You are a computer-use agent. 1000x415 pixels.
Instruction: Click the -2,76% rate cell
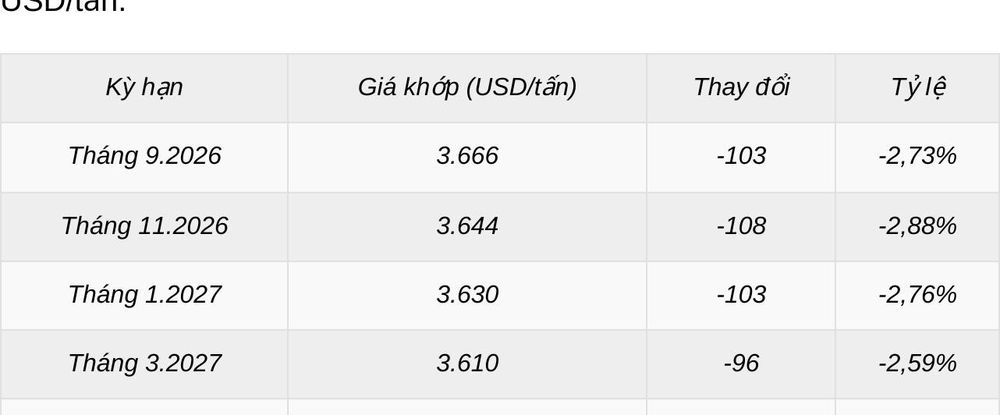point(918,295)
